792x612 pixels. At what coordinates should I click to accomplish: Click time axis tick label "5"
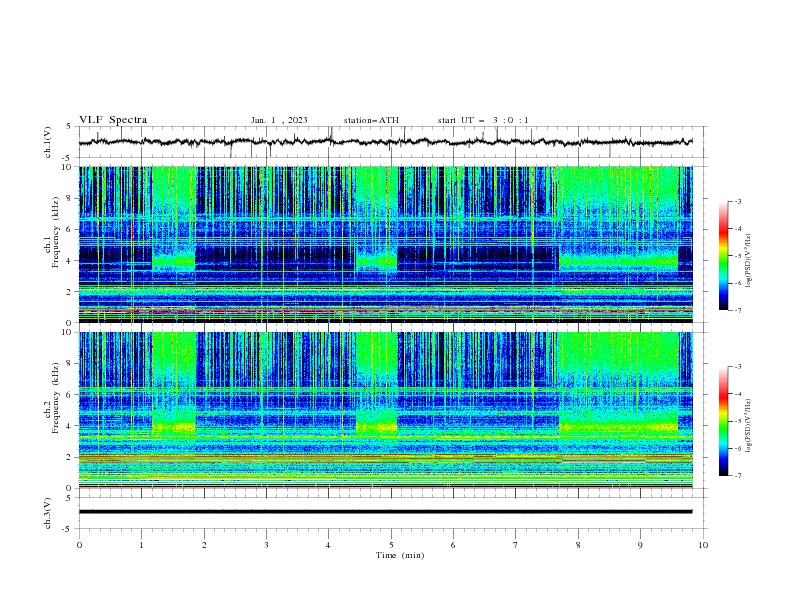pyautogui.click(x=391, y=545)
